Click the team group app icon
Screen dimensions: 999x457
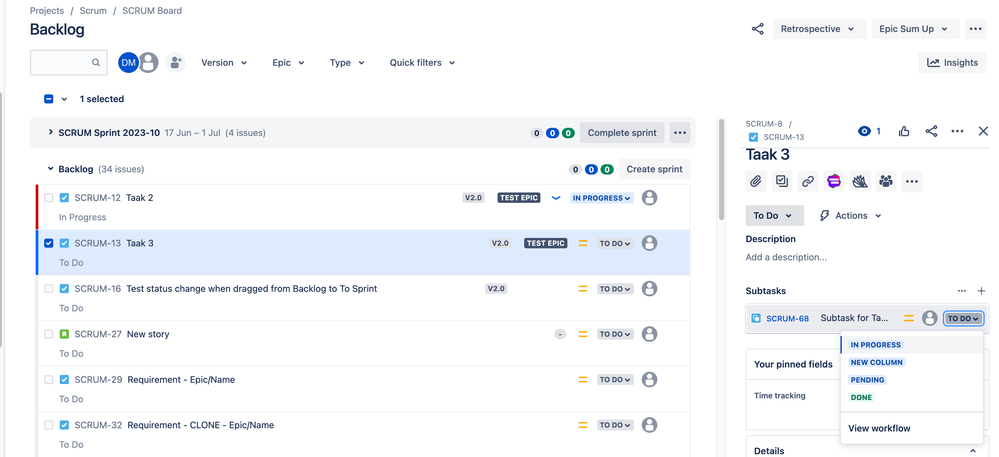click(886, 182)
